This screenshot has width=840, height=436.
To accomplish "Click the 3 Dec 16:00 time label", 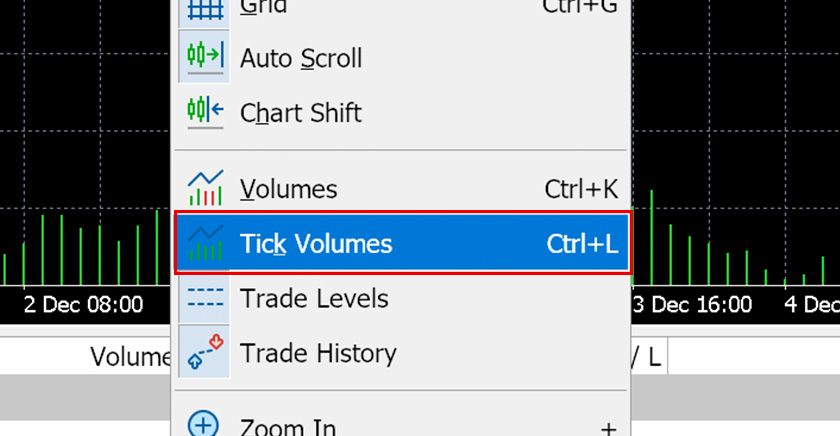I will point(692,304).
